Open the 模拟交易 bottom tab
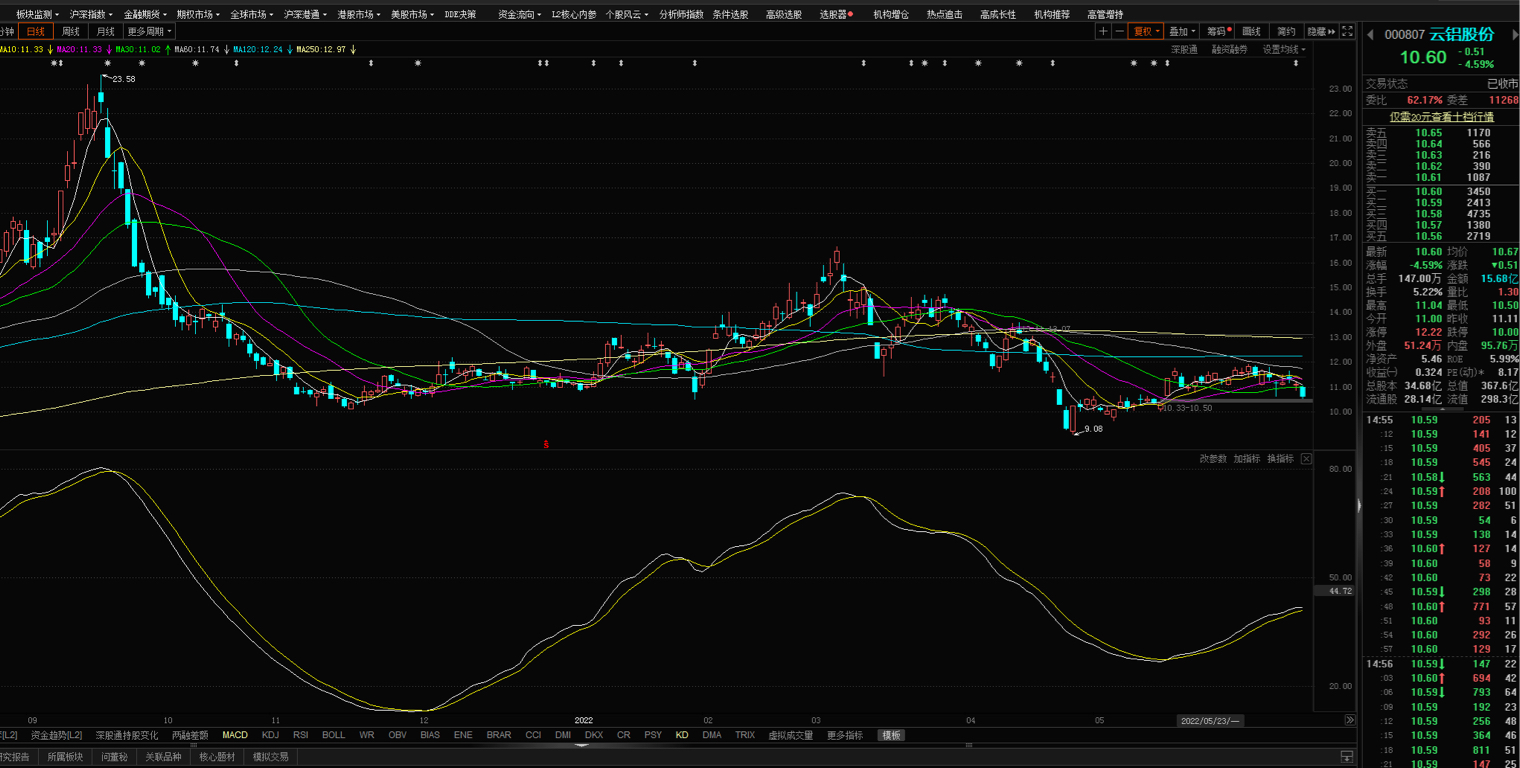 pos(270,757)
